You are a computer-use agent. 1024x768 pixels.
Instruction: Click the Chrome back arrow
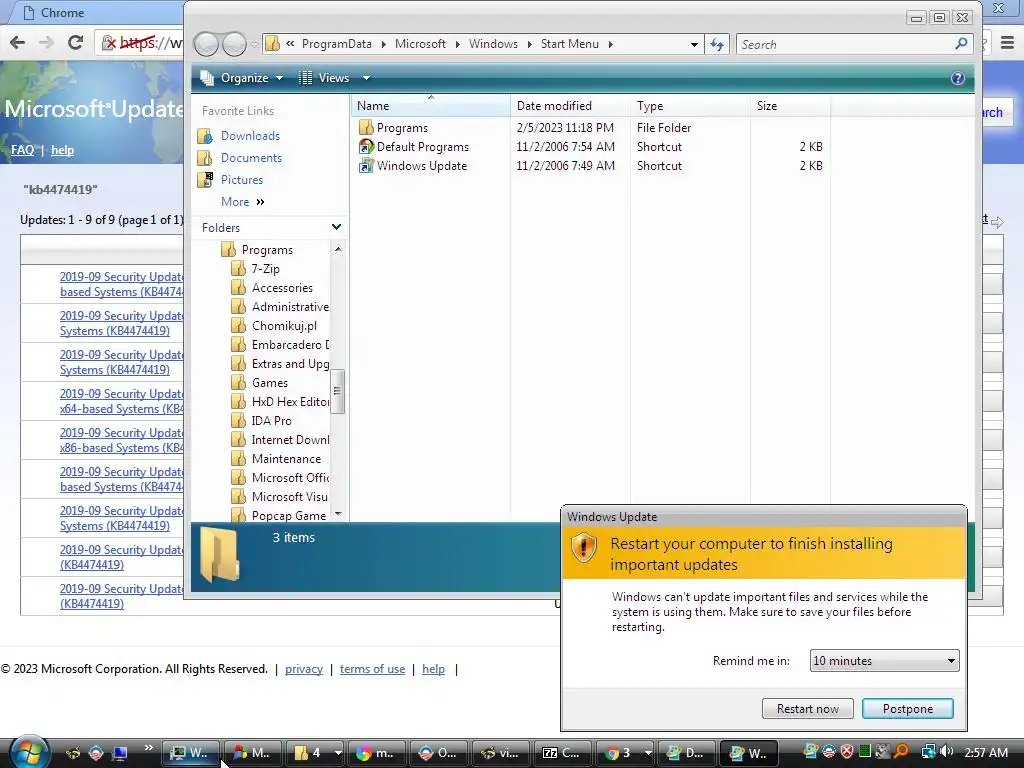pyautogui.click(x=18, y=43)
